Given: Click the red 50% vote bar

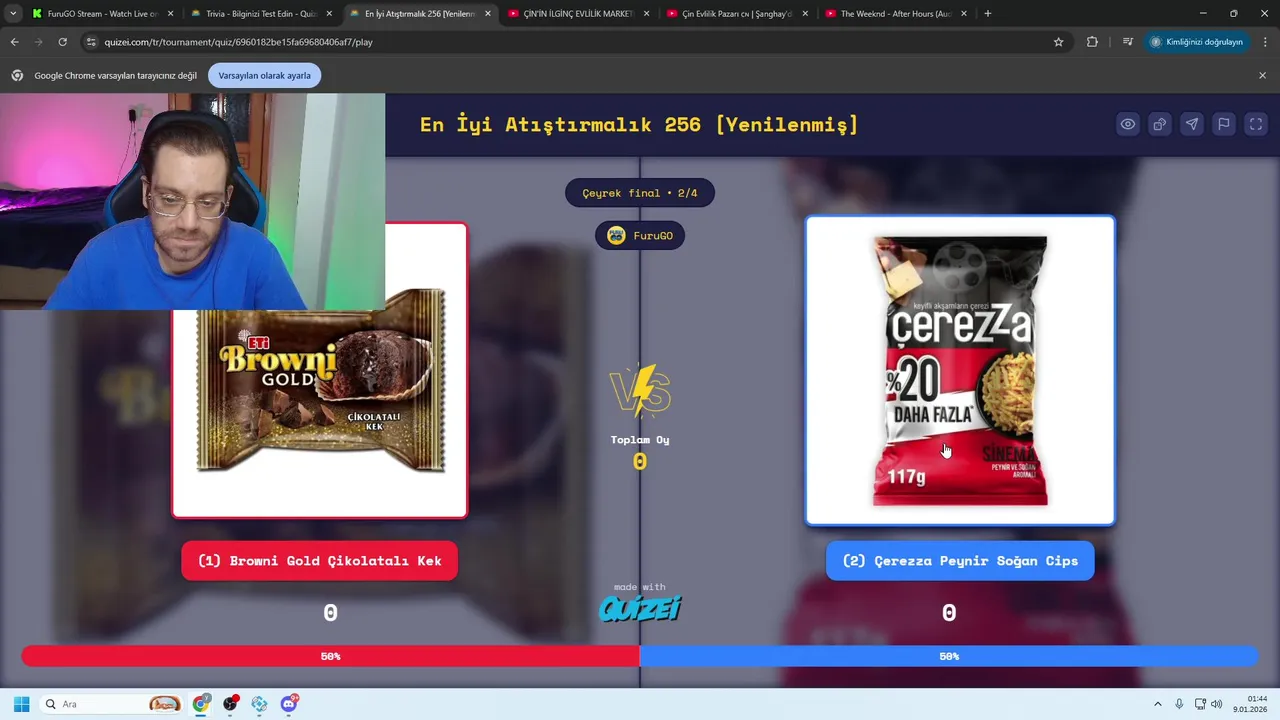Looking at the screenshot, I should coord(330,656).
